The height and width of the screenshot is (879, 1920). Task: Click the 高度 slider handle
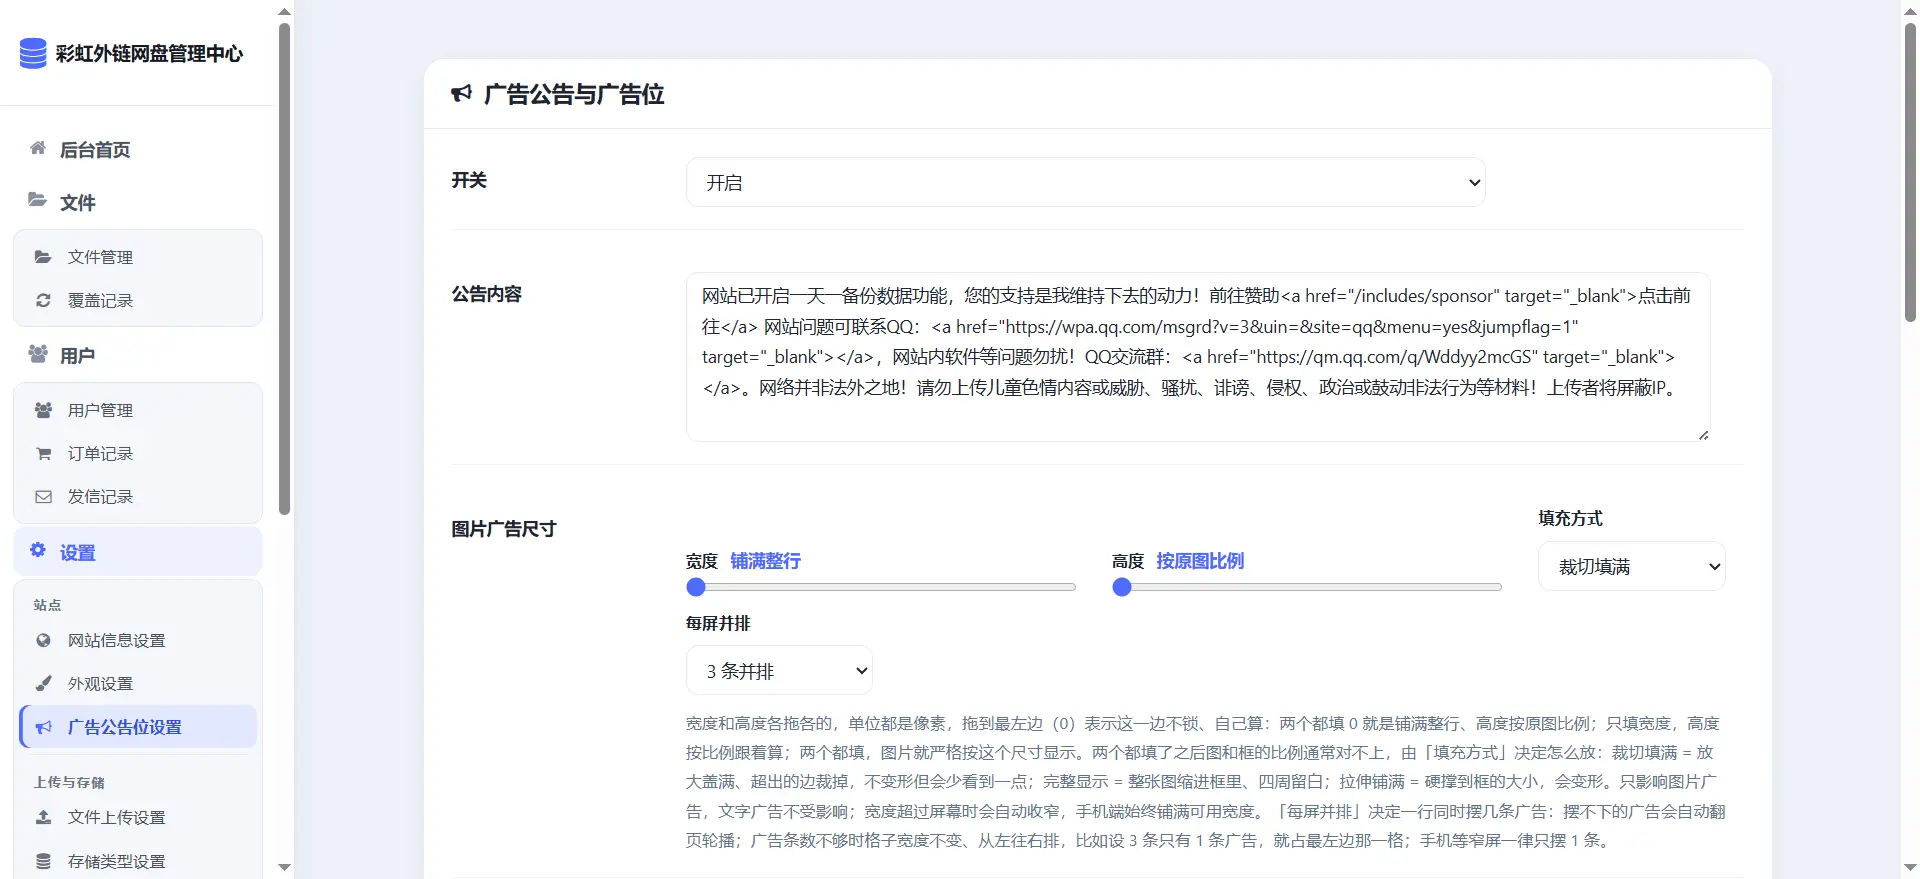[1122, 587]
